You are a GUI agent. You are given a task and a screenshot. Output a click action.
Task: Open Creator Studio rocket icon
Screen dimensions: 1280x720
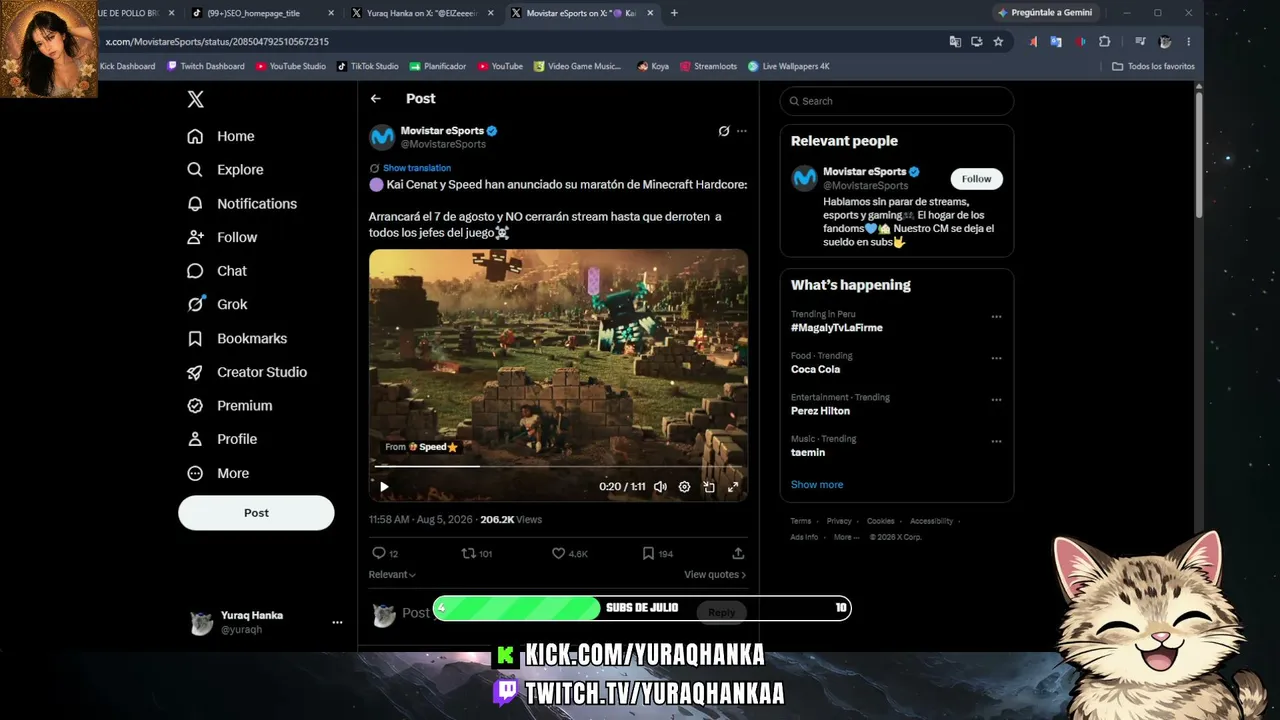(x=195, y=372)
